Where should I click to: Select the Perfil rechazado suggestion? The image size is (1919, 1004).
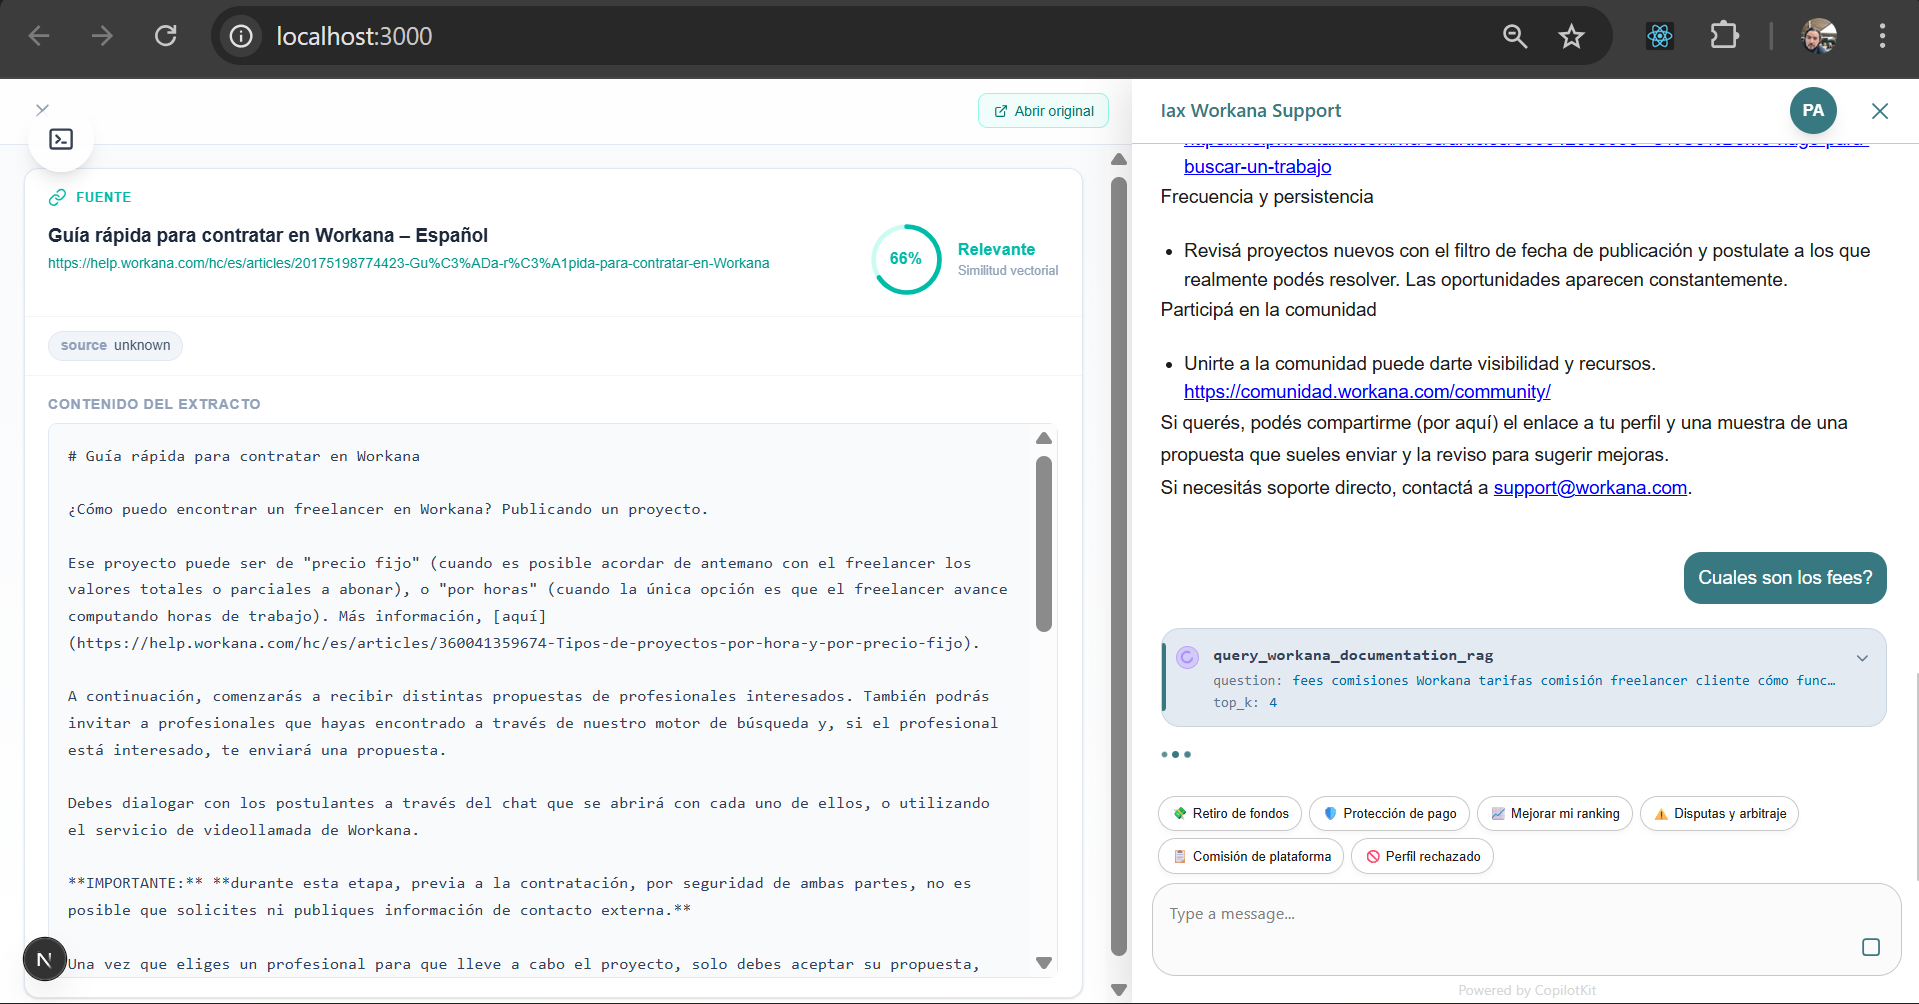point(1422,857)
